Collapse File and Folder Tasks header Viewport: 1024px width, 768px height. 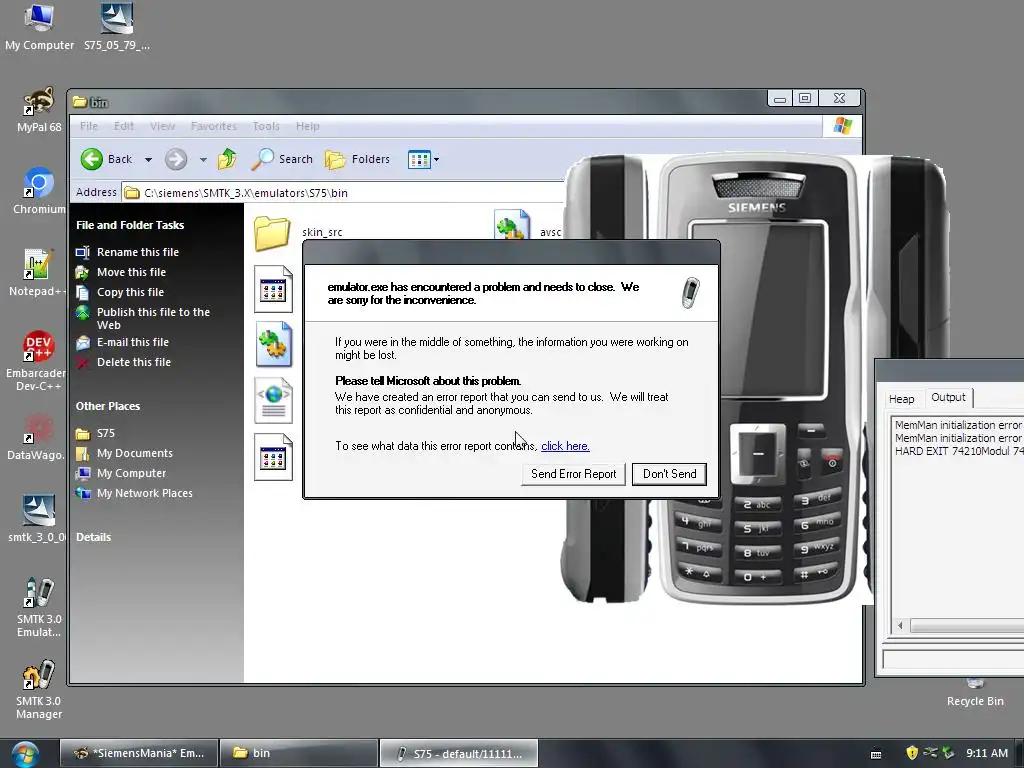coord(130,225)
